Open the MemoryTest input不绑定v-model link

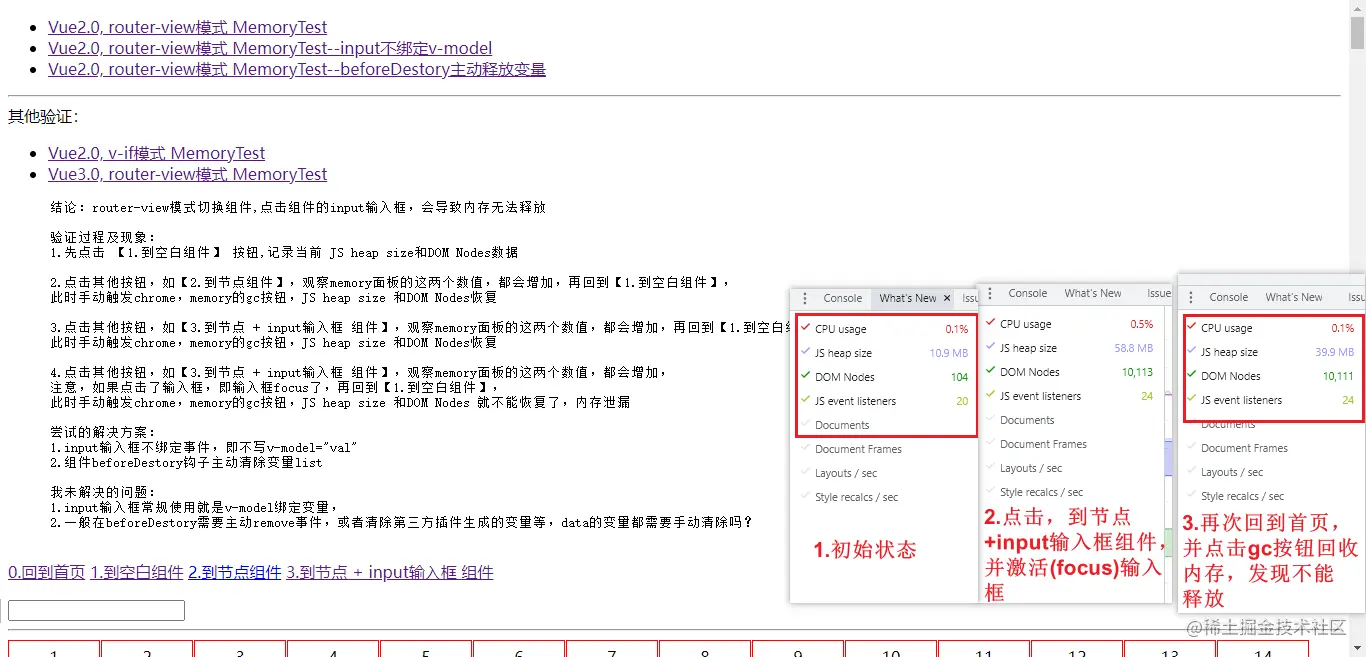coord(270,48)
